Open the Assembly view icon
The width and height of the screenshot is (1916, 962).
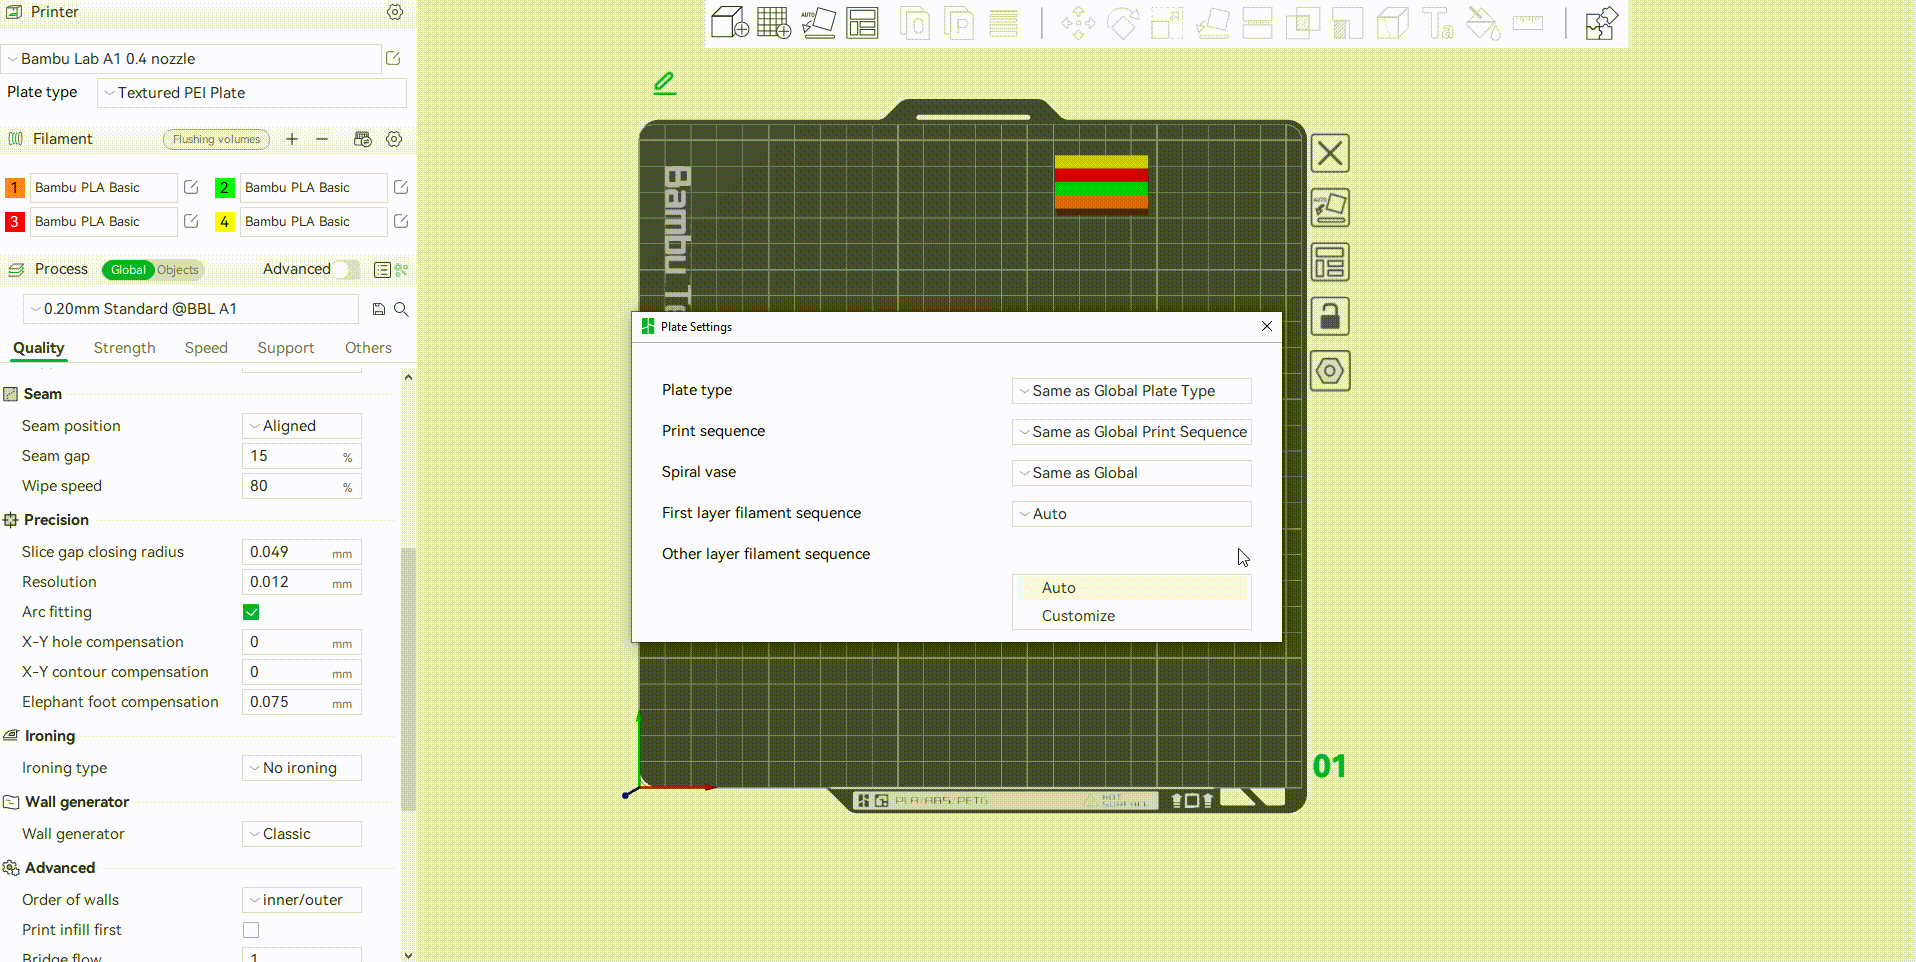tap(1601, 23)
